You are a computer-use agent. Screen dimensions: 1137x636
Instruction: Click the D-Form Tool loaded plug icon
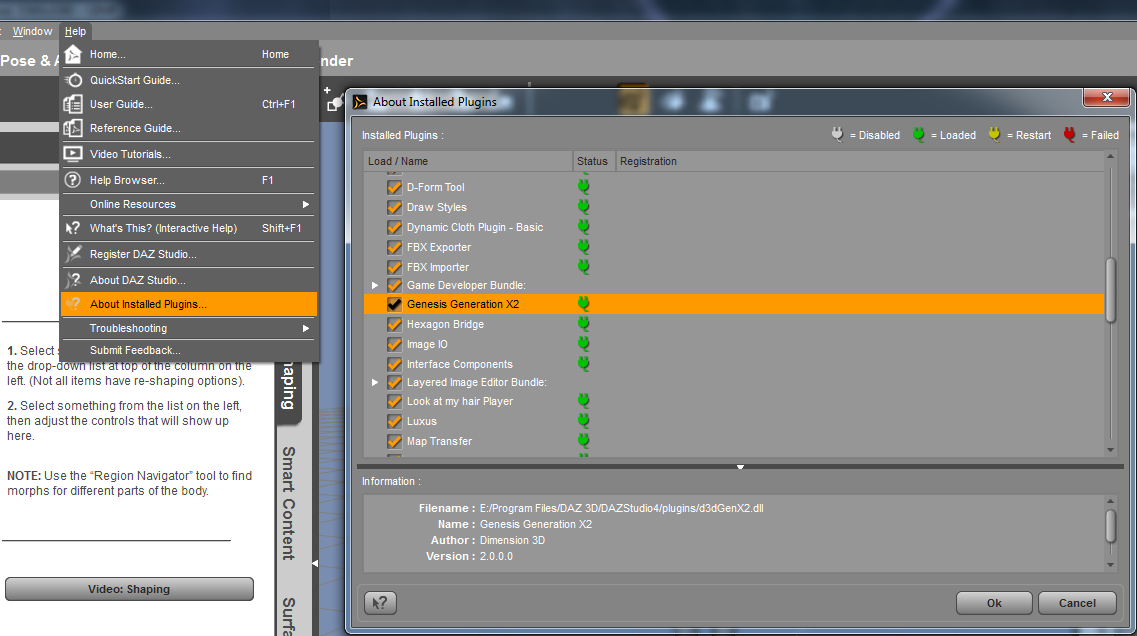[x=583, y=186]
